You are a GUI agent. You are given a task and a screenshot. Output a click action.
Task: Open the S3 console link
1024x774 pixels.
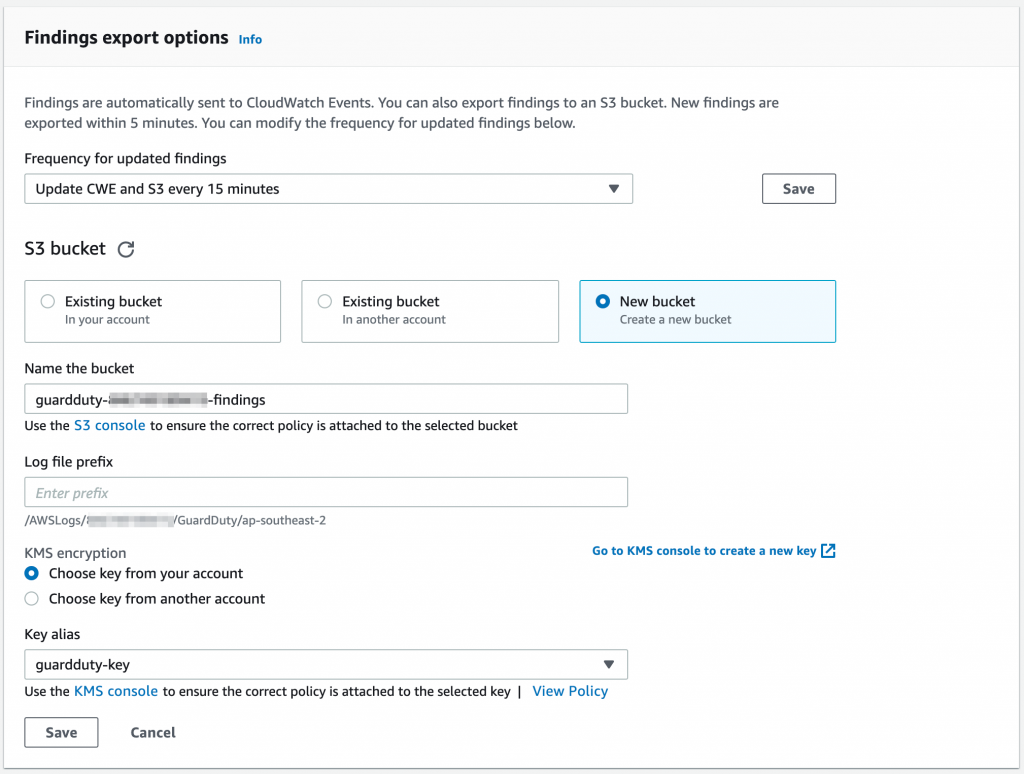point(110,425)
